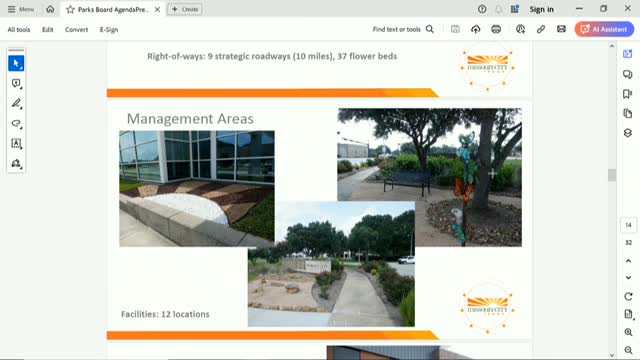This screenshot has width=640, height=360.
Task: Click Find text or tools field
Action: 396,29
